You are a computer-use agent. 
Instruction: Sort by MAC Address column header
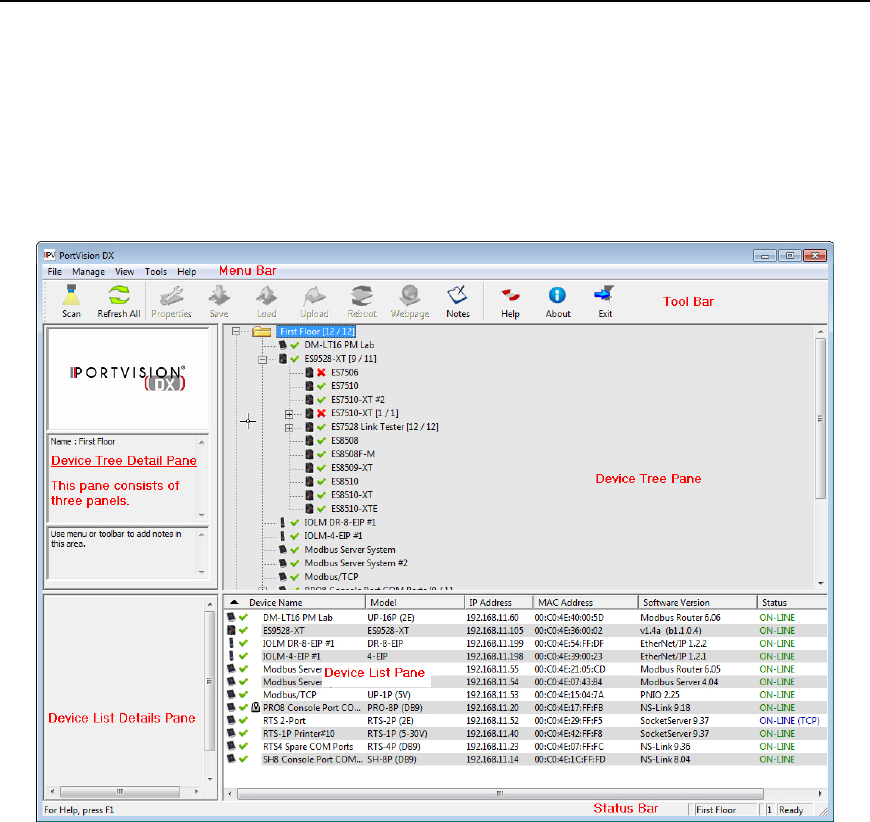point(586,603)
